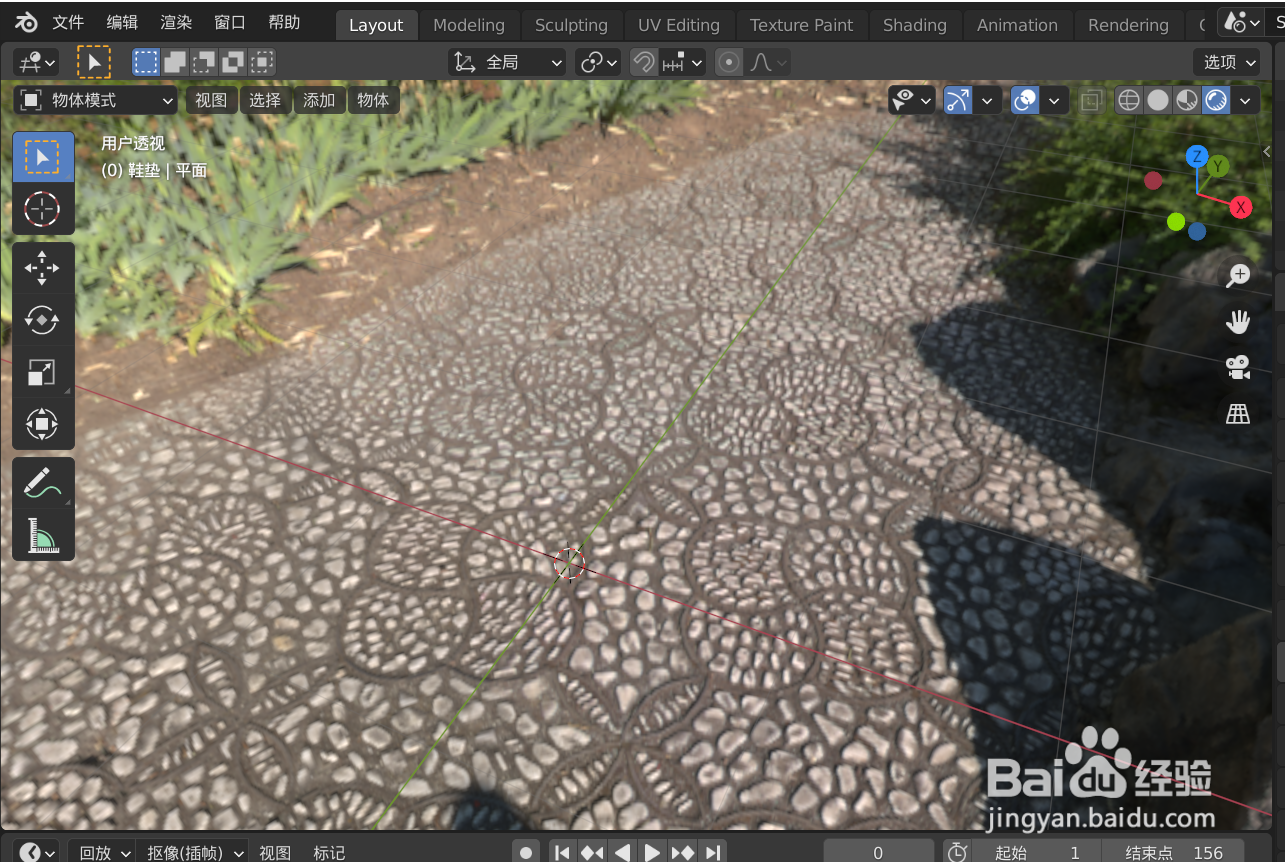Select the Transform tool in toolbar
The image size is (1285, 862).
pos(42,424)
